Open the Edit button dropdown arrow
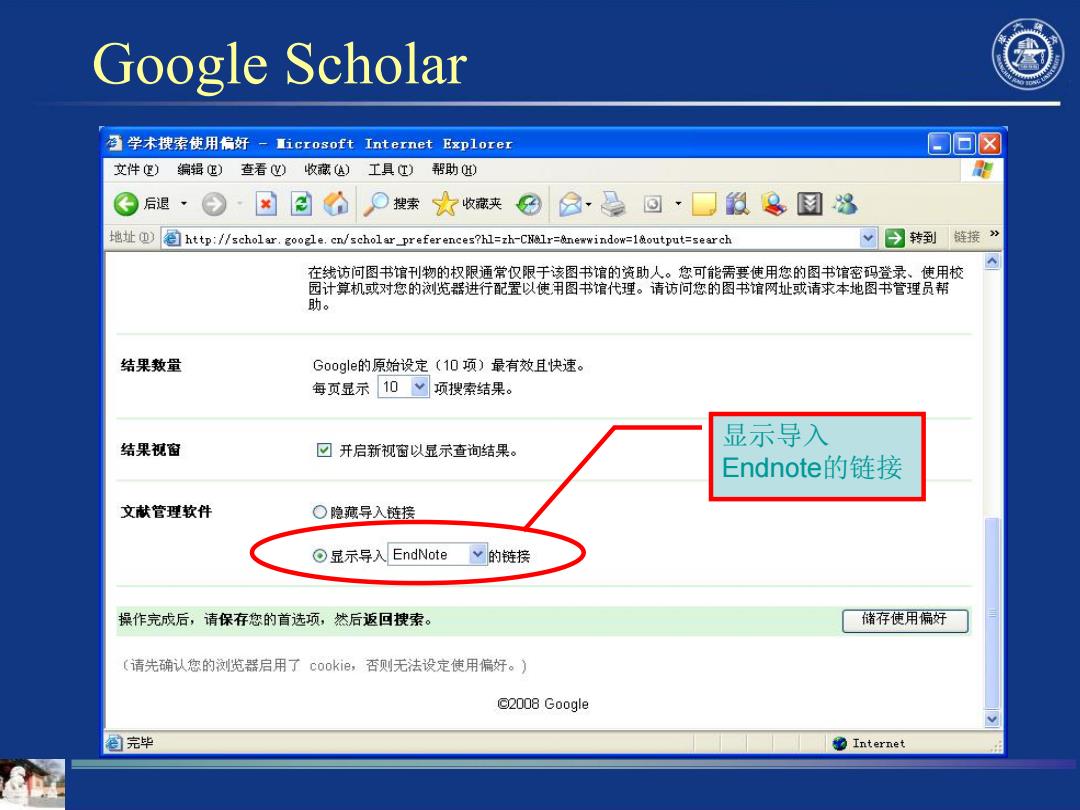 [x=678, y=204]
